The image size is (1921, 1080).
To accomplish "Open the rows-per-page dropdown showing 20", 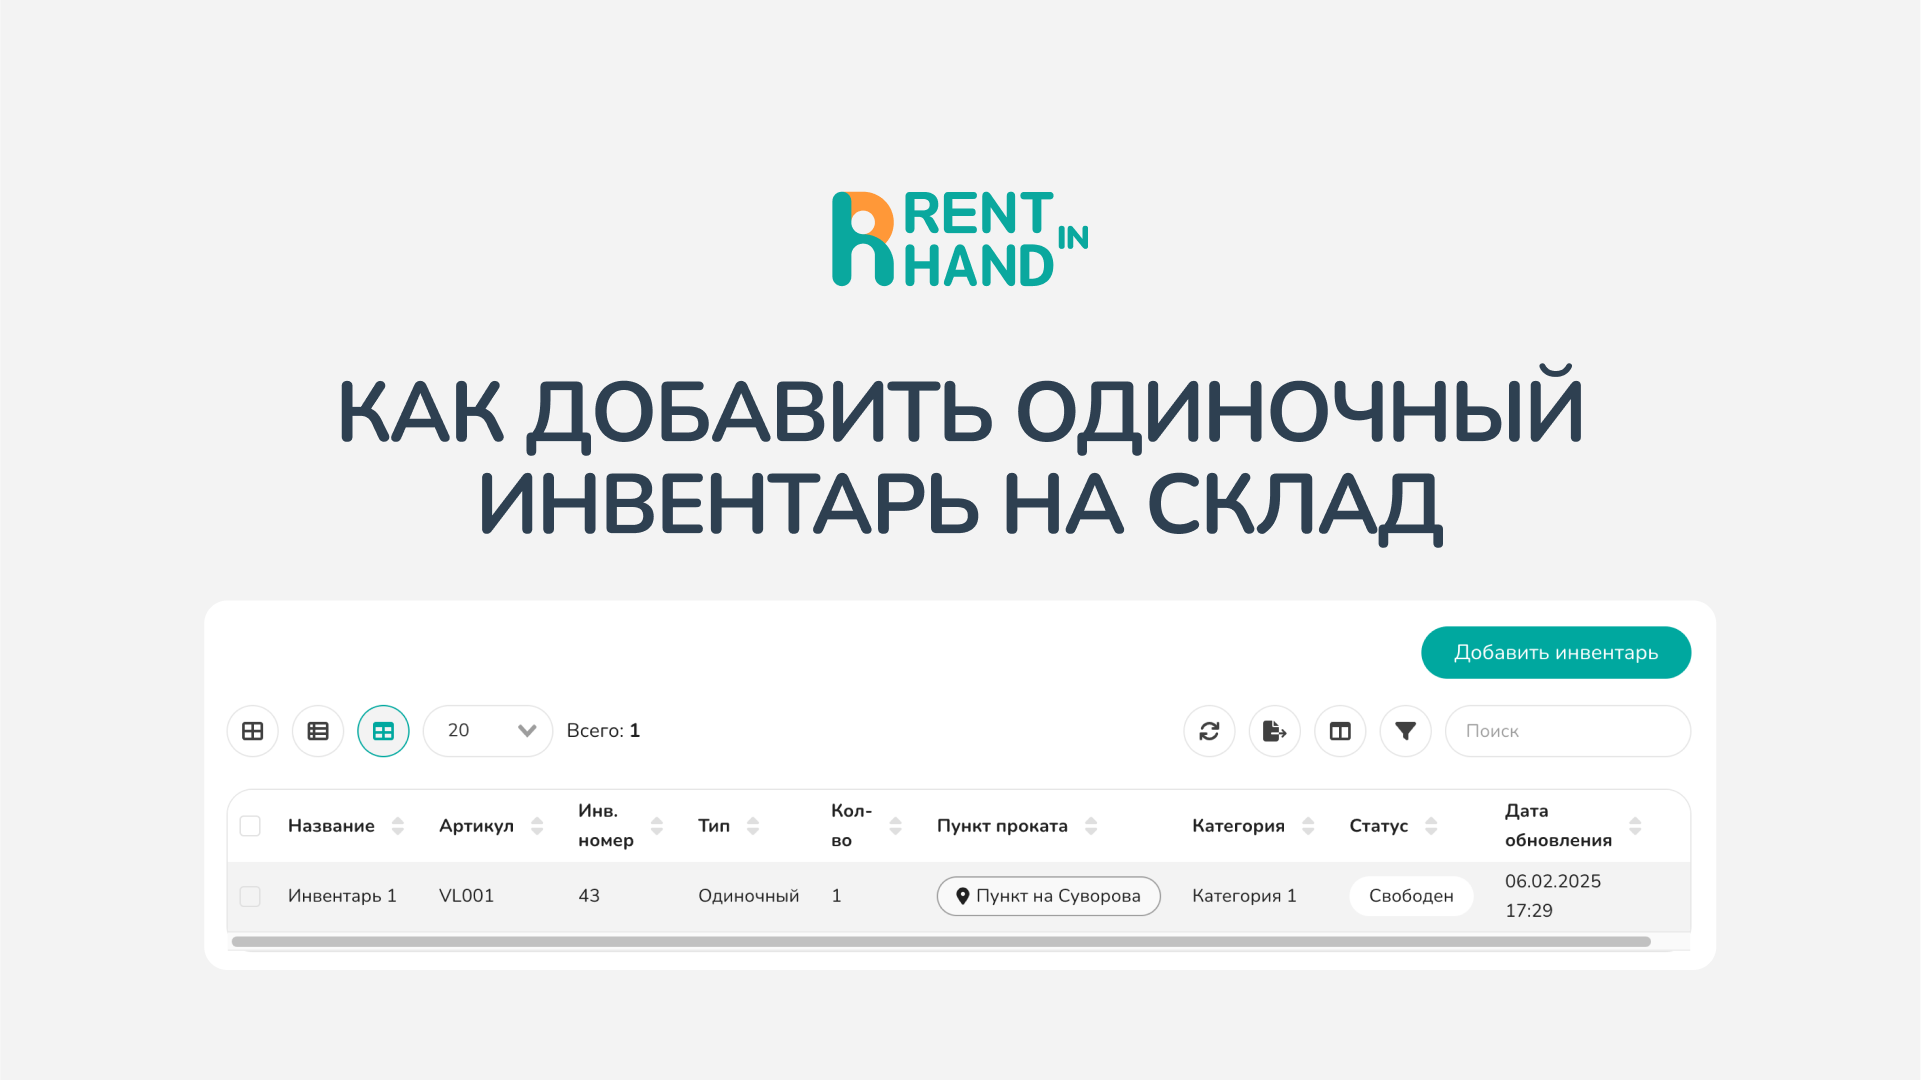I will point(488,731).
